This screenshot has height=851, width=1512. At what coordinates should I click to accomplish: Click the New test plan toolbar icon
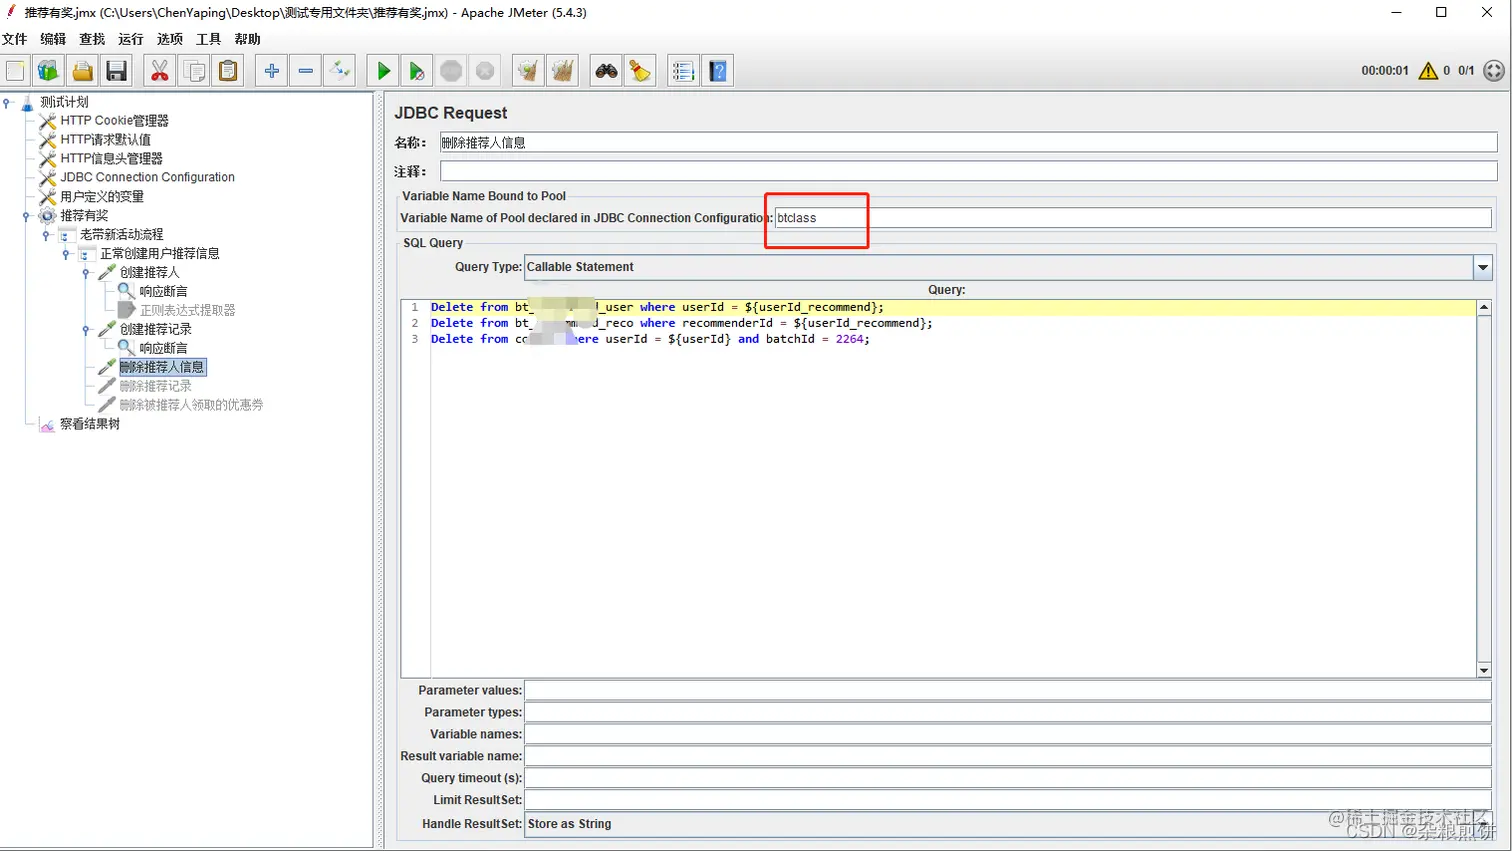[15, 71]
